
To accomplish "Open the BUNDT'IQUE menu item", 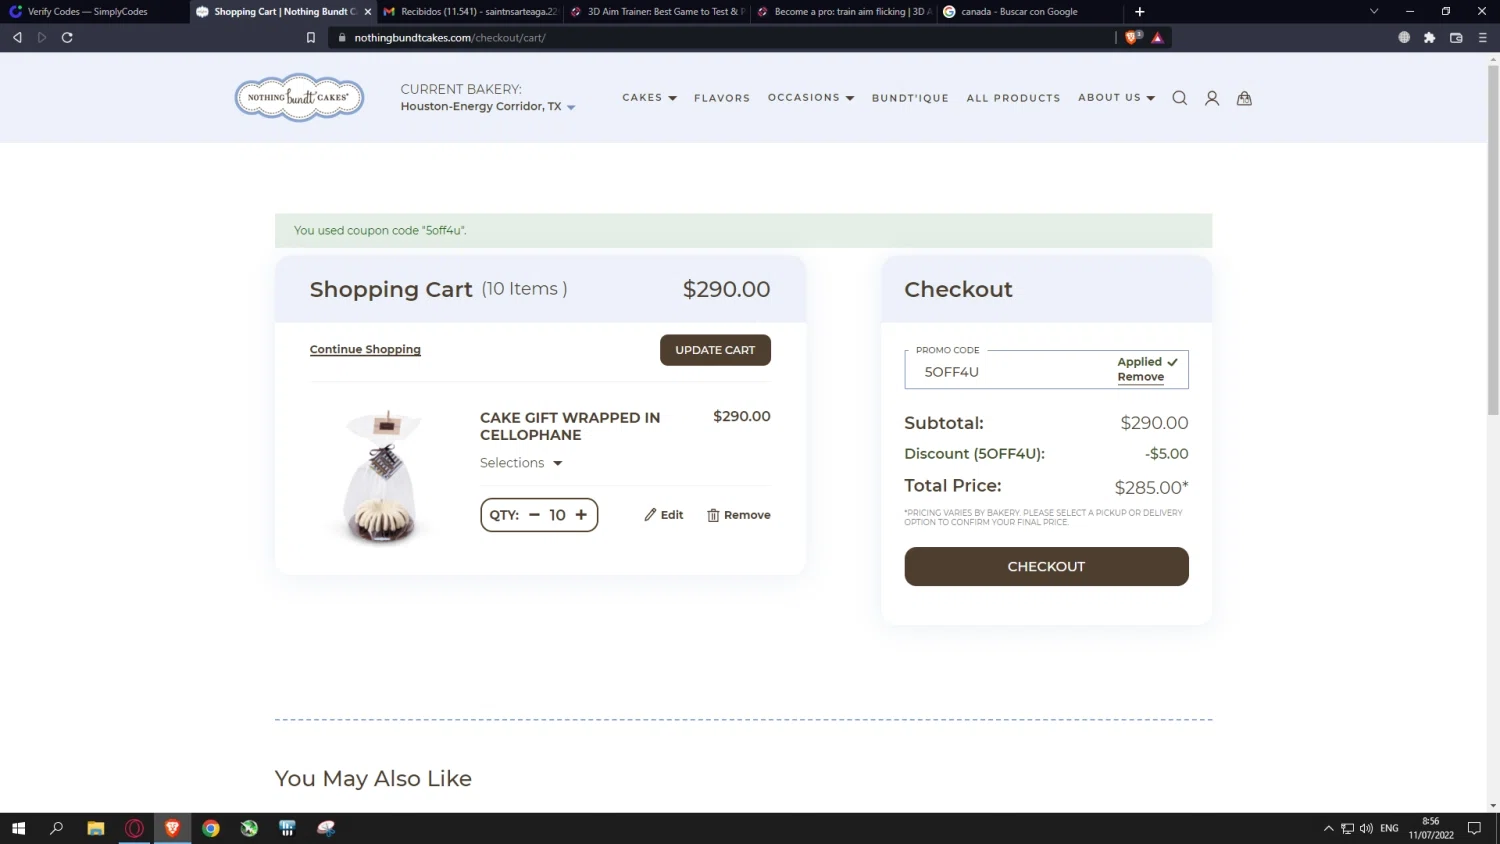I will [x=910, y=98].
